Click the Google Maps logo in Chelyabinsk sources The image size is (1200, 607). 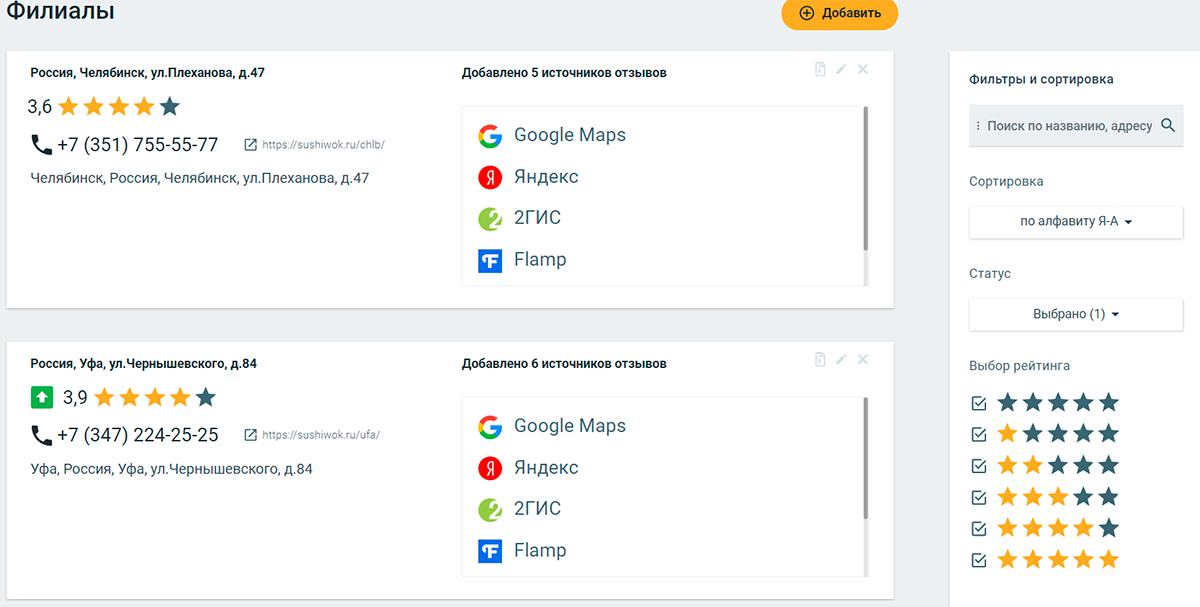click(x=489, y=136)
